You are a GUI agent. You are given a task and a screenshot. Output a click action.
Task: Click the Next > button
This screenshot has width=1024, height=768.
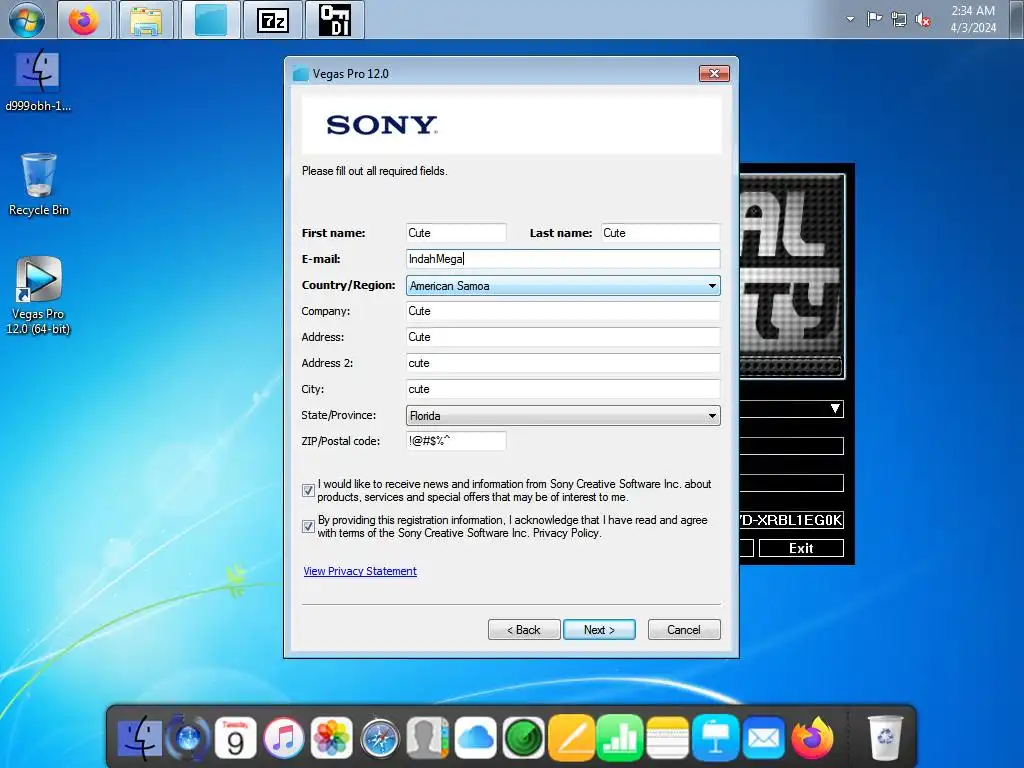[599, 630]
